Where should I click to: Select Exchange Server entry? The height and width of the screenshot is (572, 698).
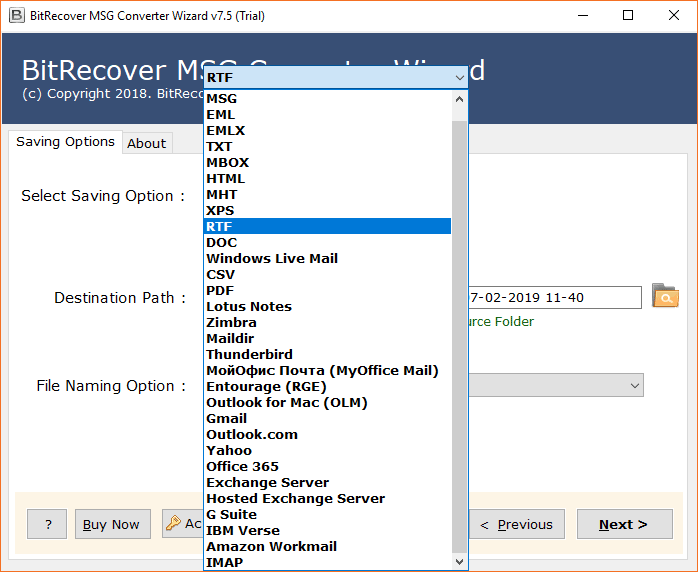pyautogui.click(x=327, y=483)
